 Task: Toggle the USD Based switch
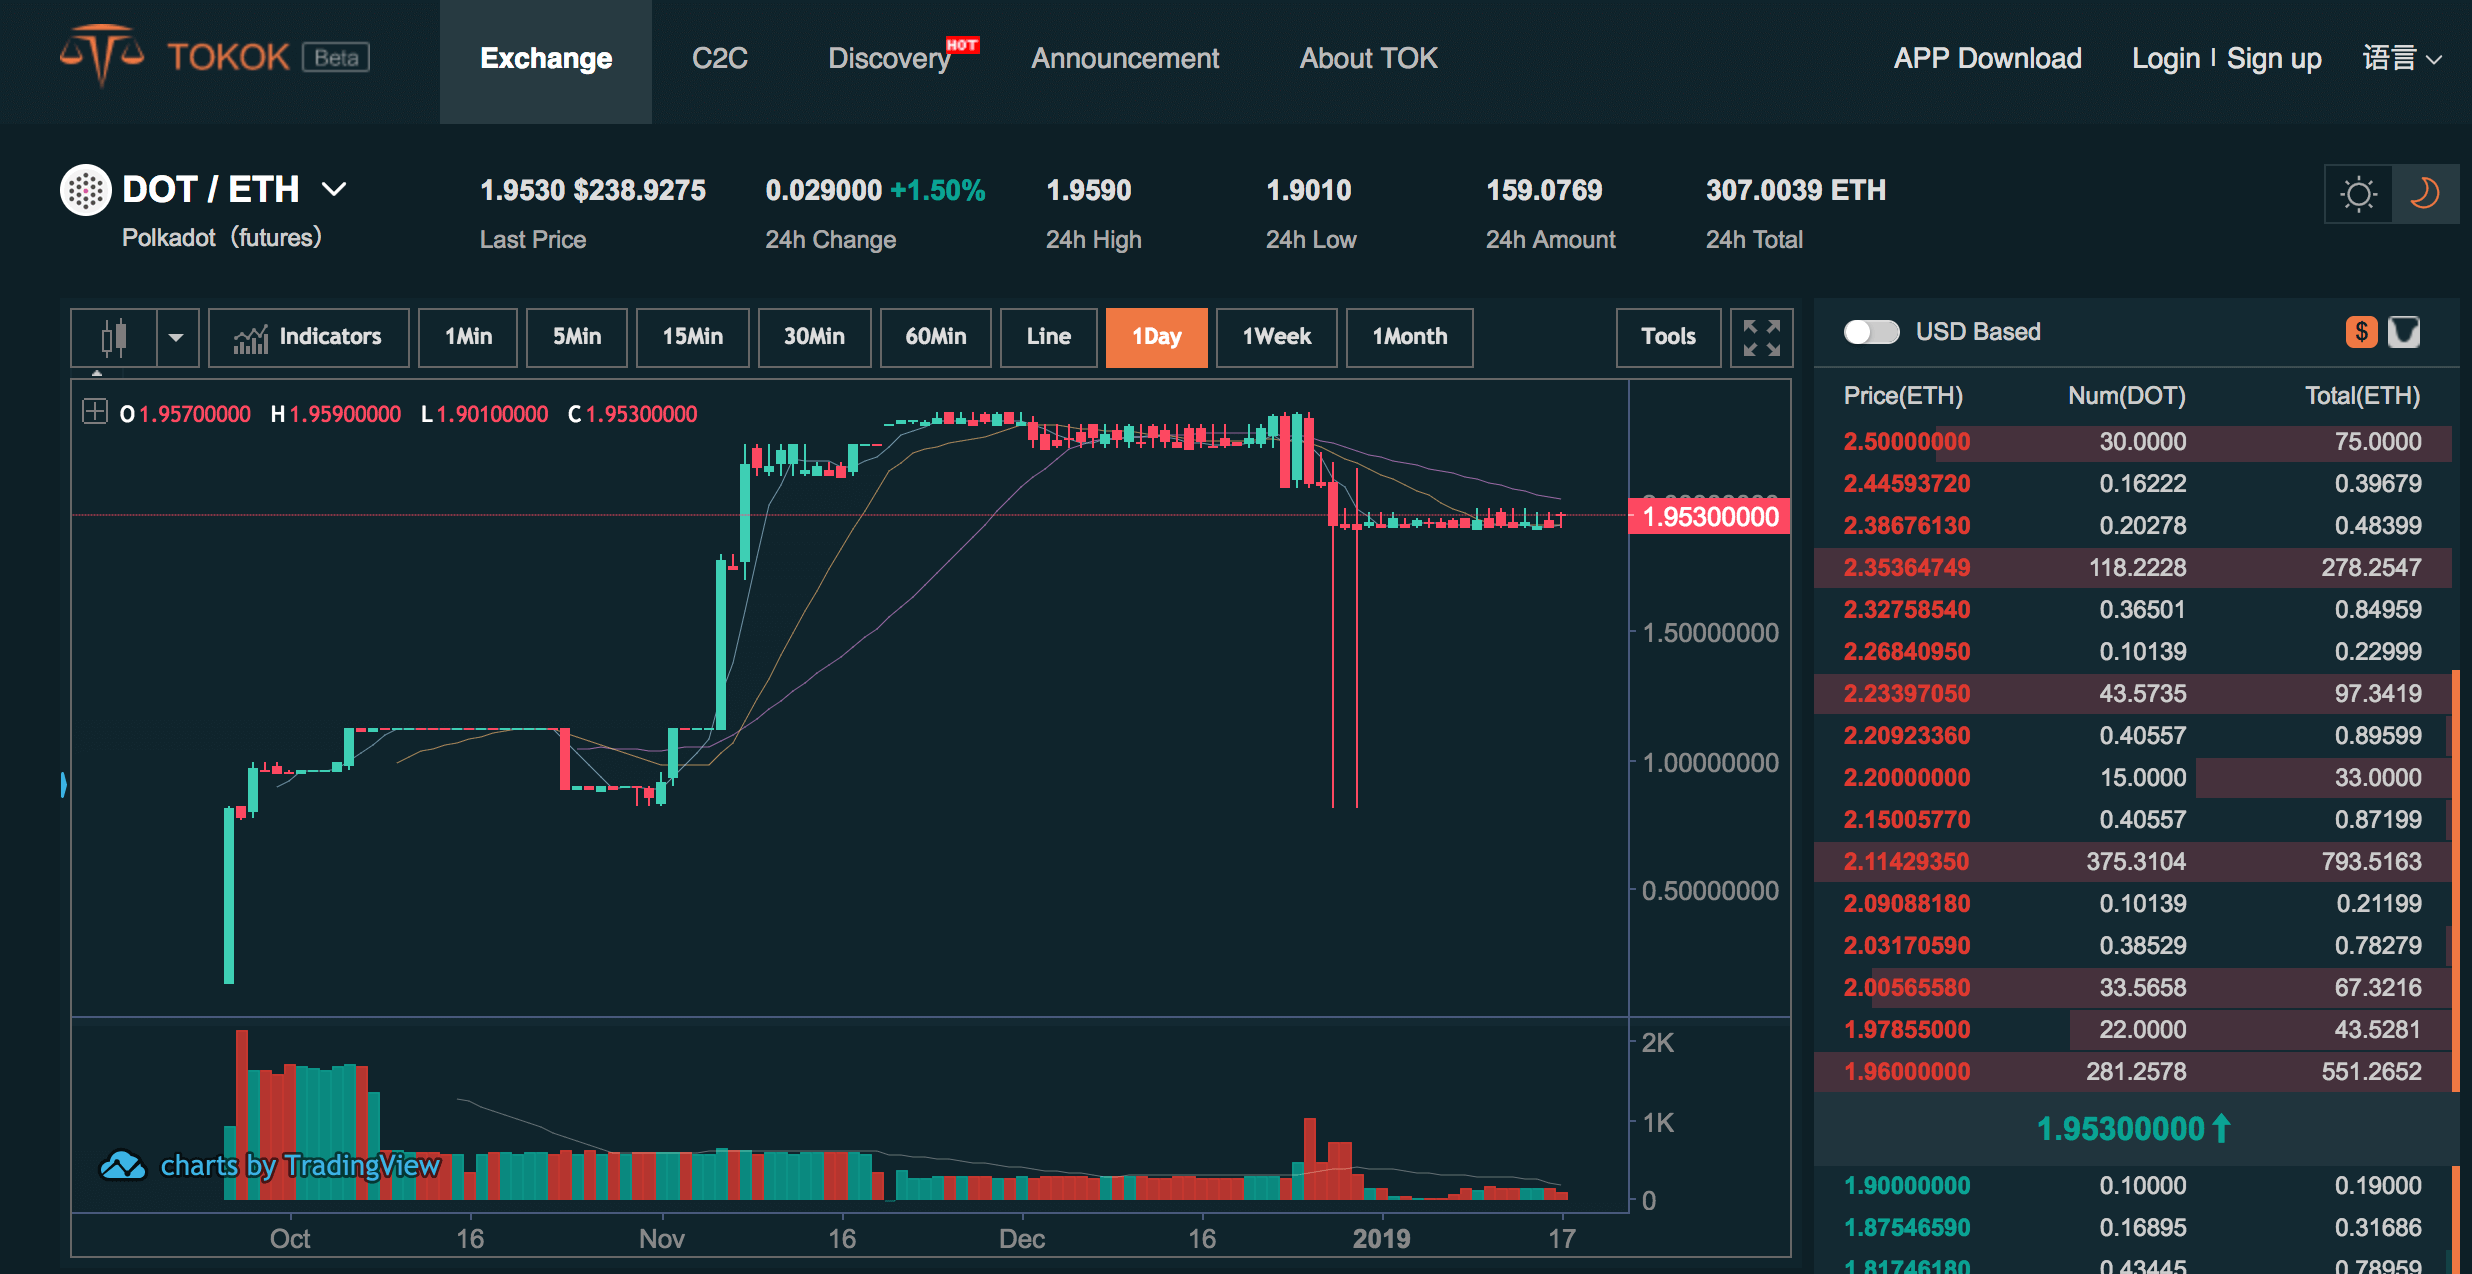[x=1871, y=332]
